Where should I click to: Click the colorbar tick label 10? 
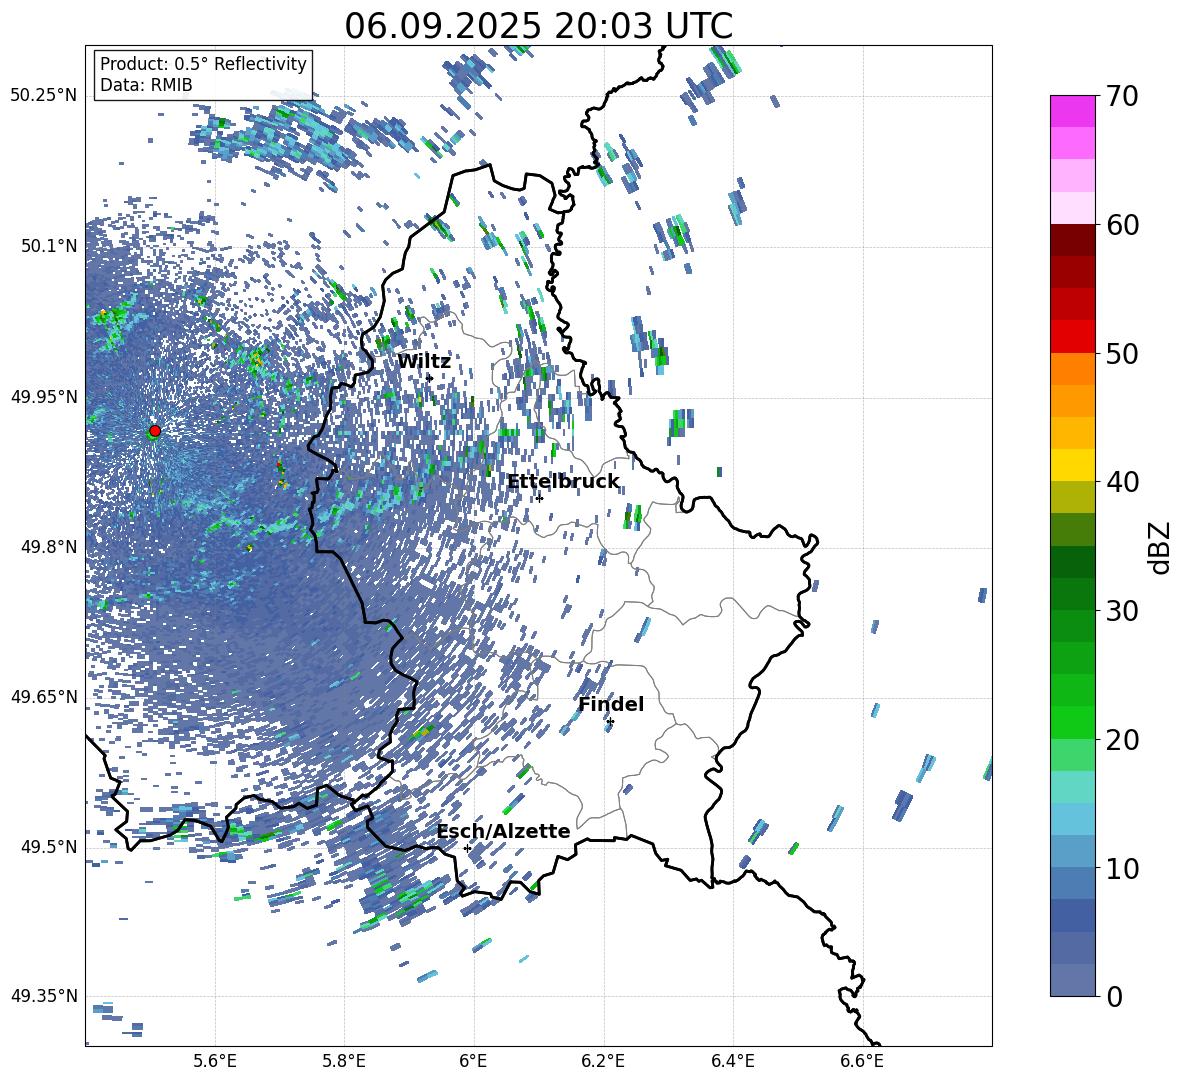(1123, 868)
